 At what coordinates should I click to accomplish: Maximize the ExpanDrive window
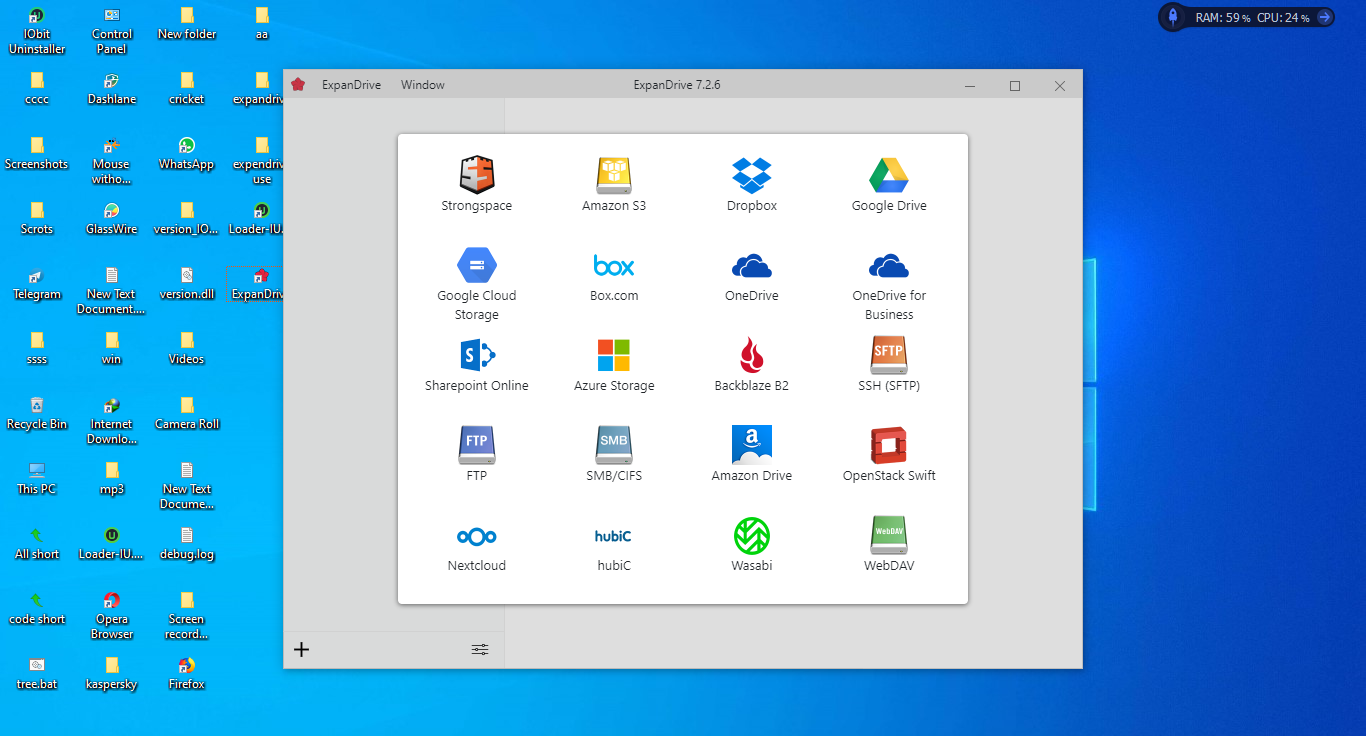tap(1015, 86)
